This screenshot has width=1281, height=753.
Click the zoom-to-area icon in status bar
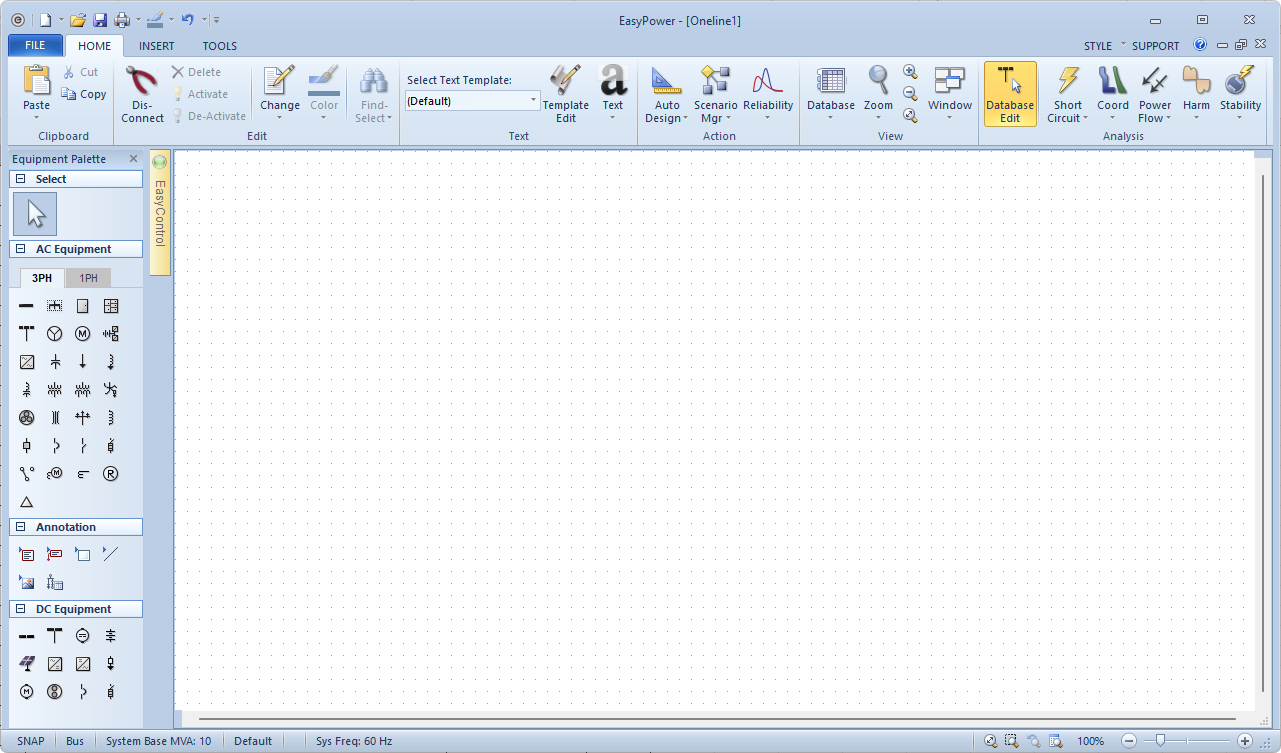pyautogui.click(x=1011, y=741)
